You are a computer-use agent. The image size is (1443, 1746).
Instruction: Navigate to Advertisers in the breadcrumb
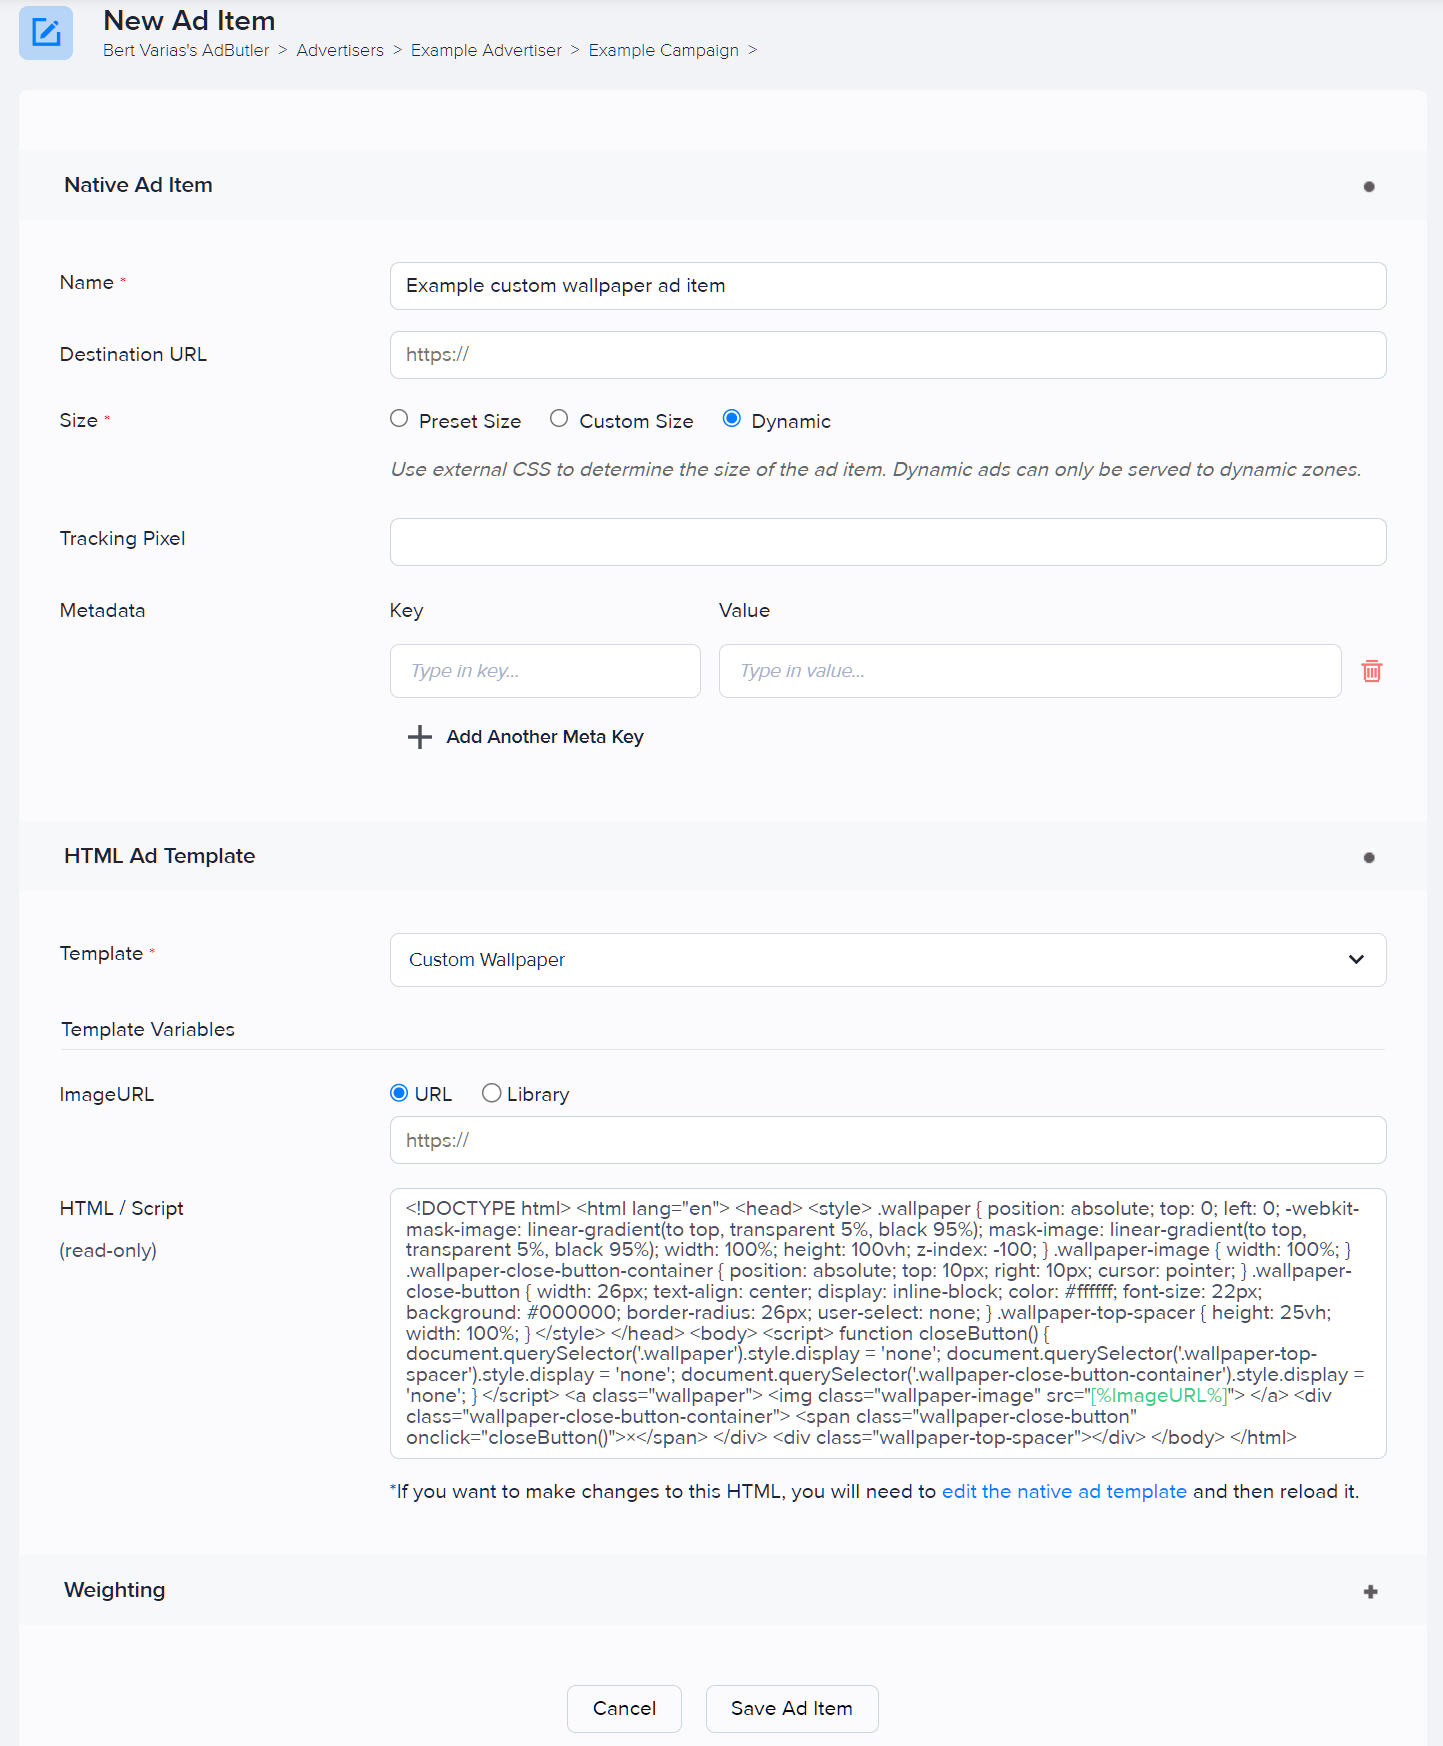click(340, 50)
